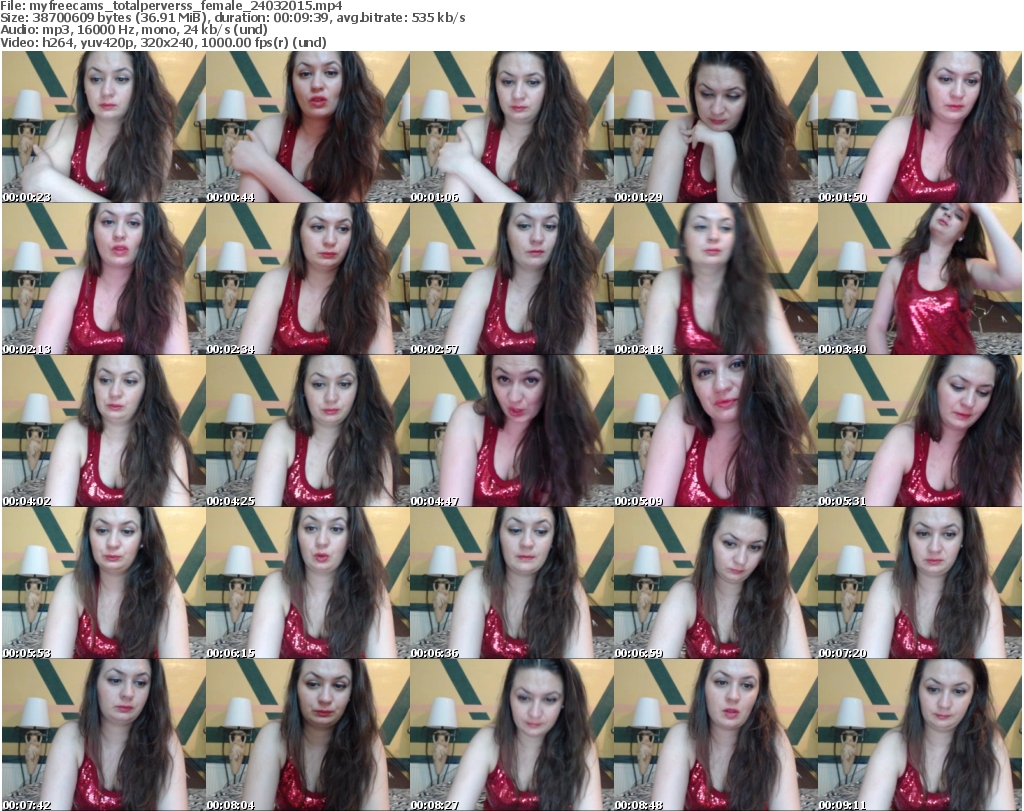Select the frame stamped 00:05:31
This screenshot has width=1024, height=811.
pyautogui.click(x=920, y=431)
